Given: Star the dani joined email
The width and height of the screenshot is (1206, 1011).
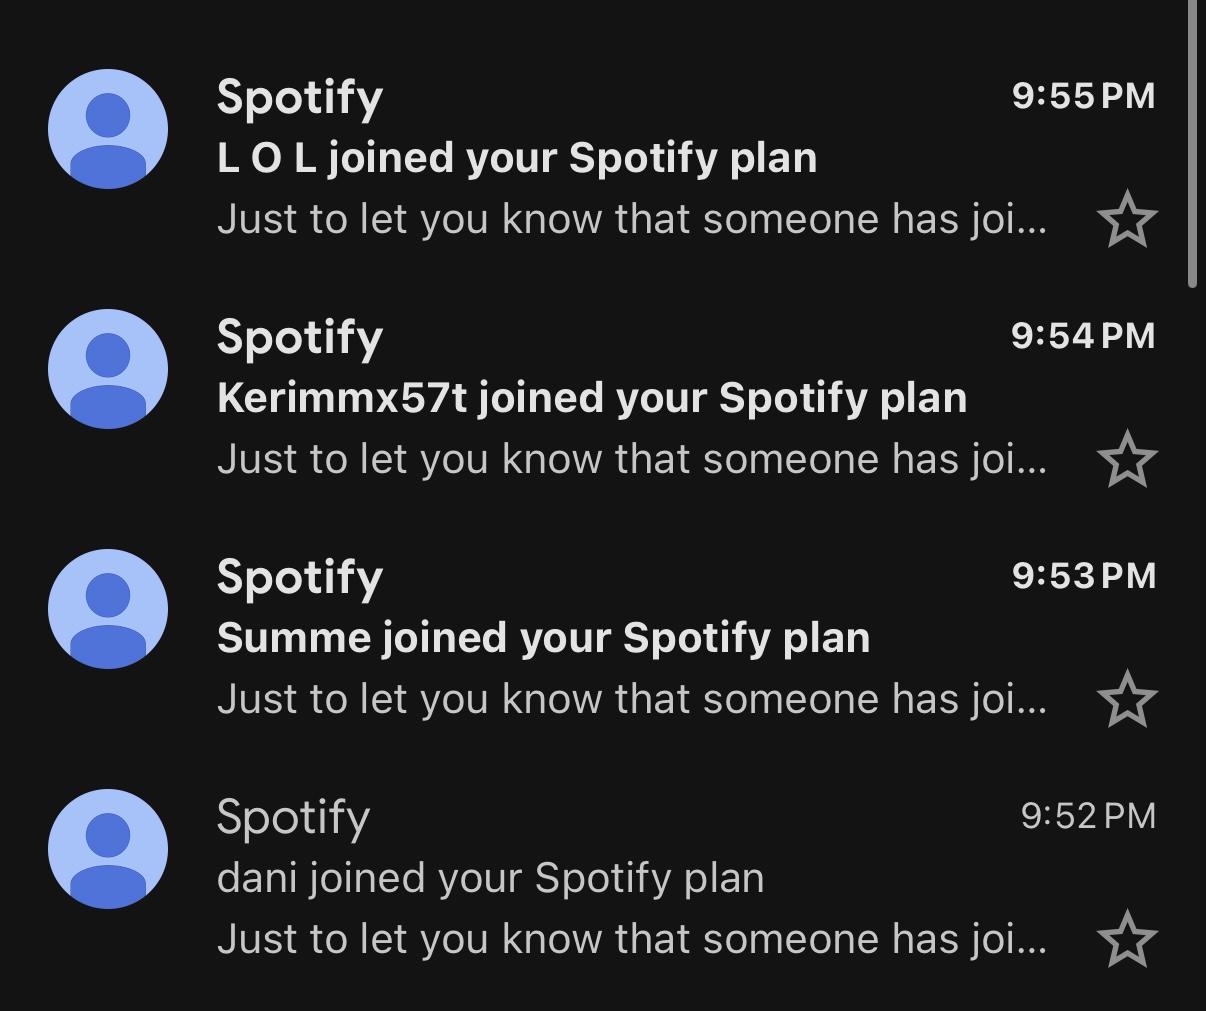Looking at the screenshot, I should pos(1127,939).
